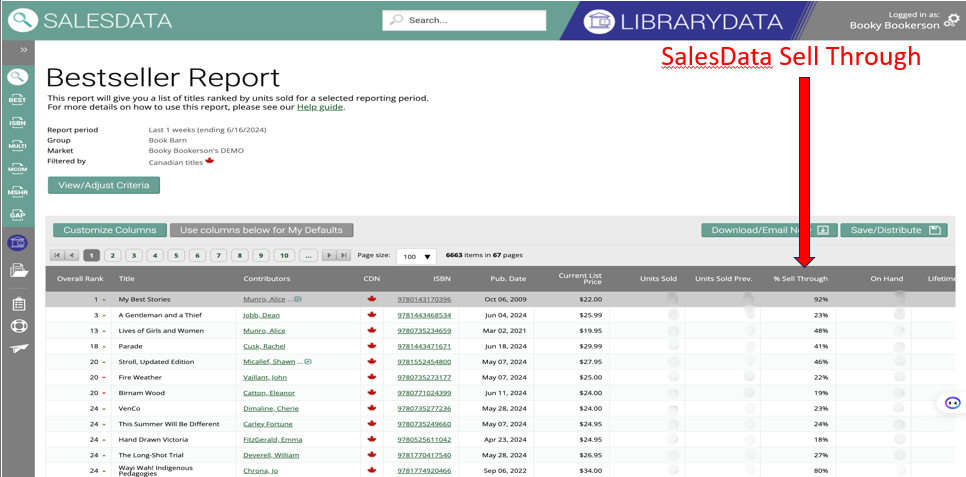The width and height of the screenshot is (966, 477).
Task: Expand the left sidebar with the double chevron
Action: click(x=23, y=50)
